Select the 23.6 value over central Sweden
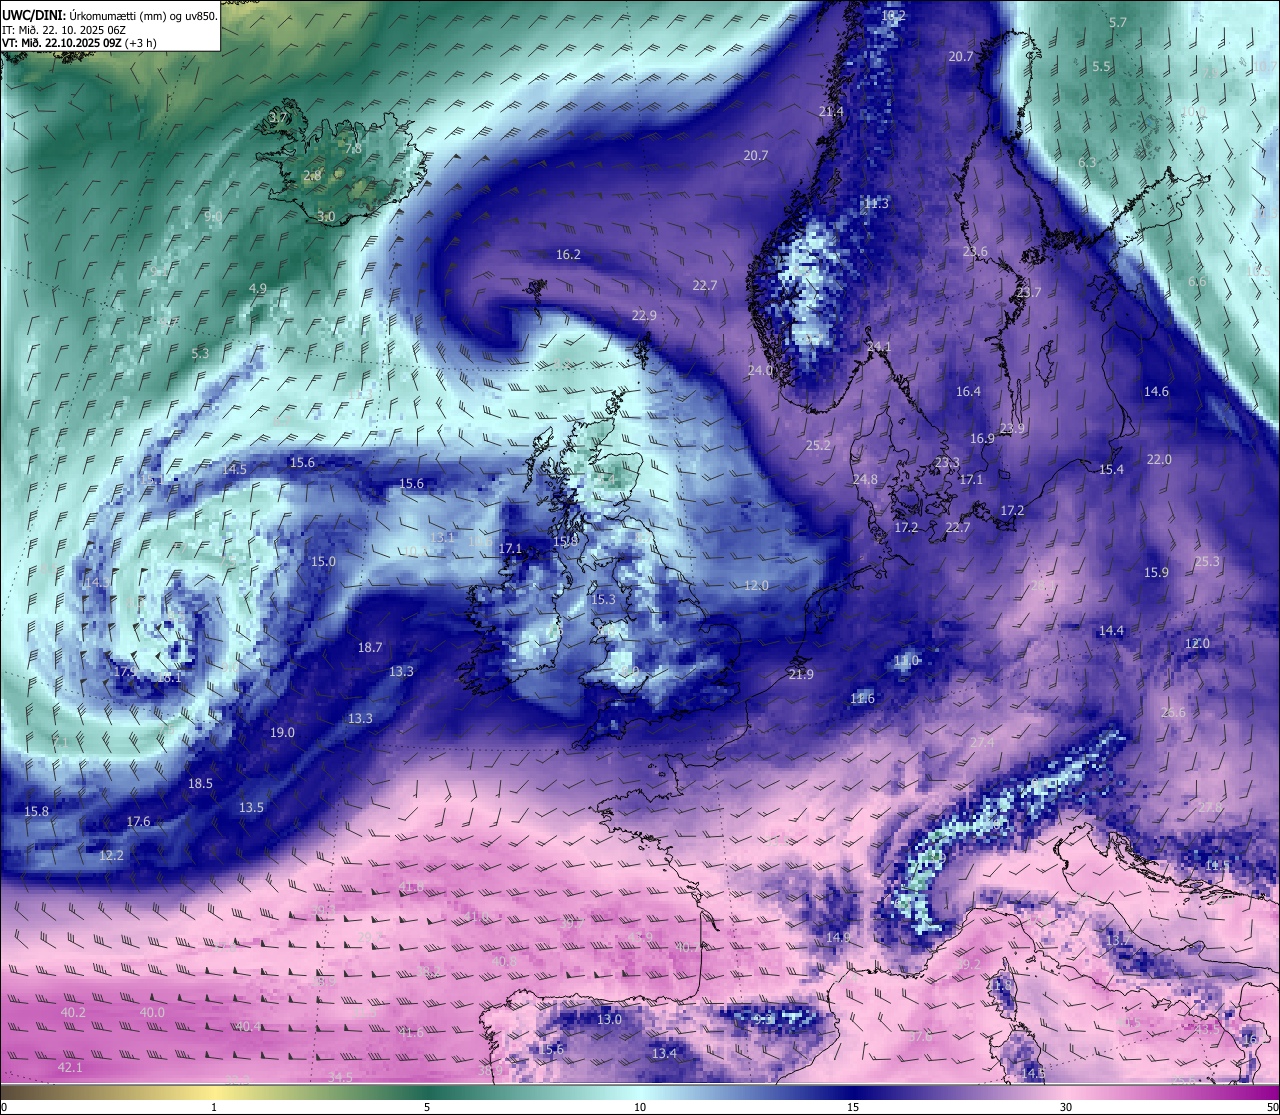 [x=975, y=252]
